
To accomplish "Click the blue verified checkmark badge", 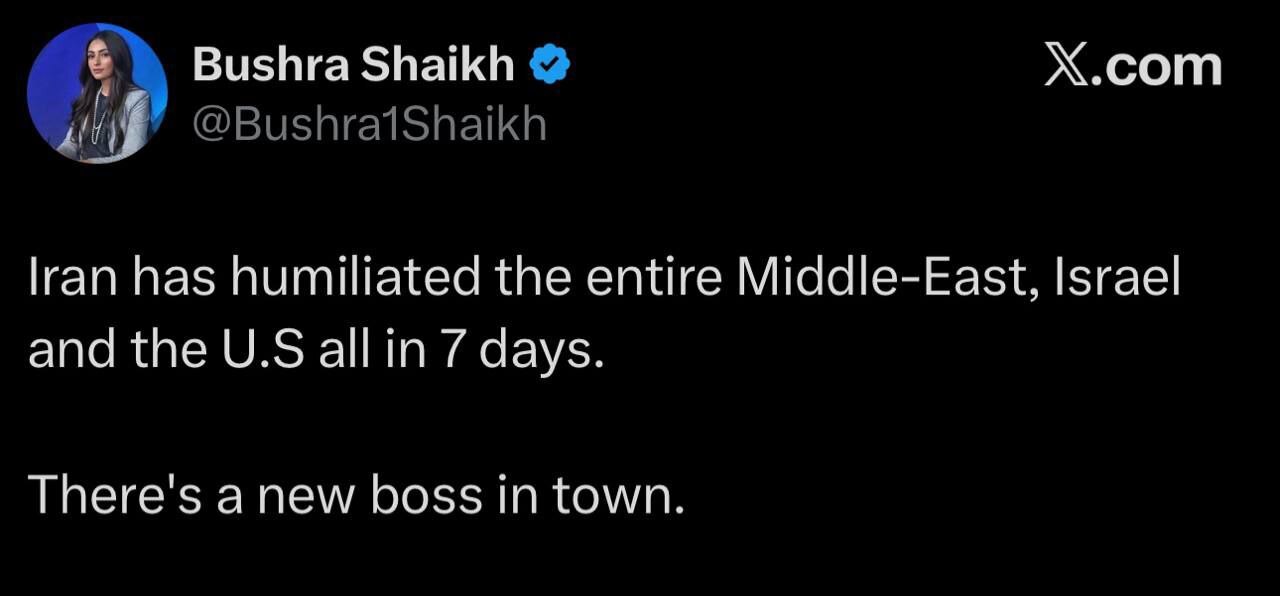I will (549, 67).
